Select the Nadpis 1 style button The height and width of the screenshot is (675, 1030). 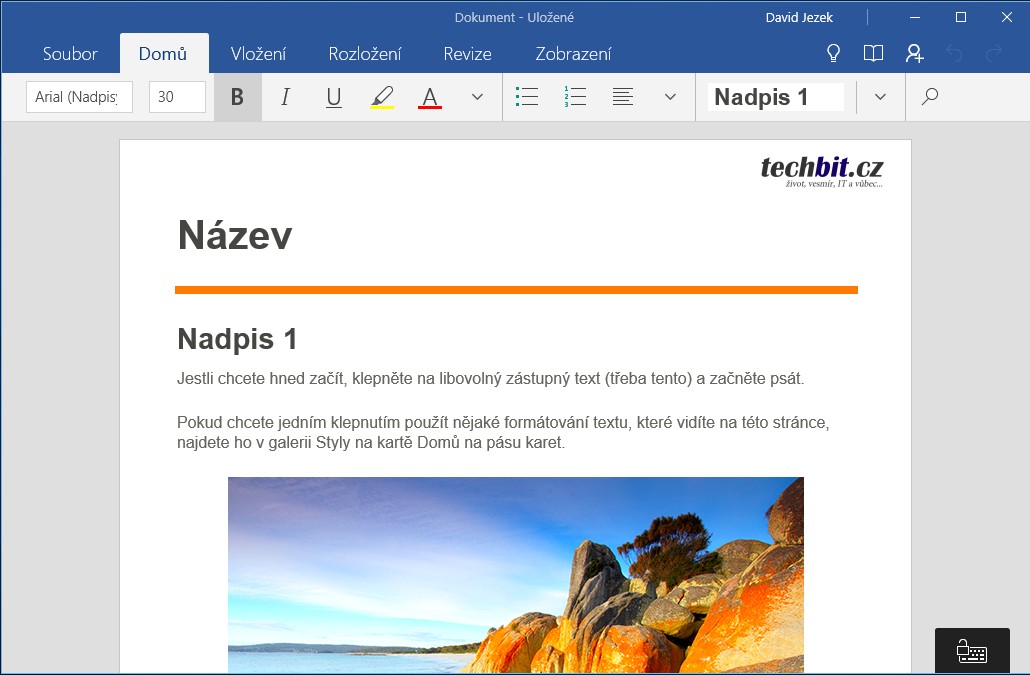[x=775, y=97]
